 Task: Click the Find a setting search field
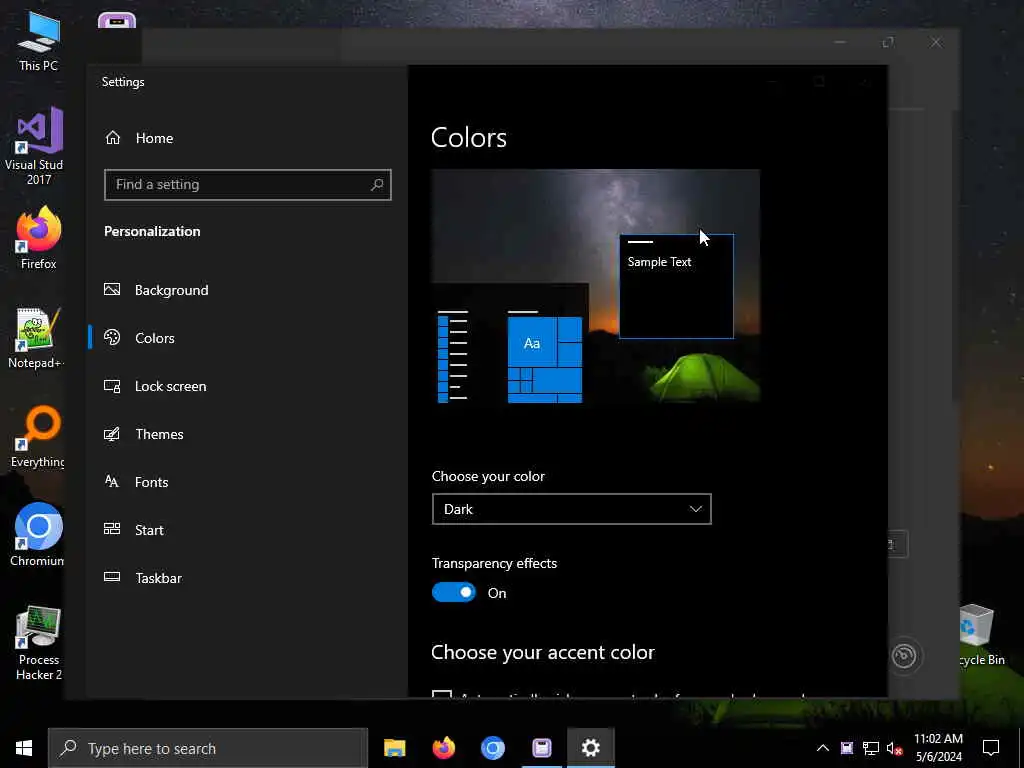click(248, 185)
